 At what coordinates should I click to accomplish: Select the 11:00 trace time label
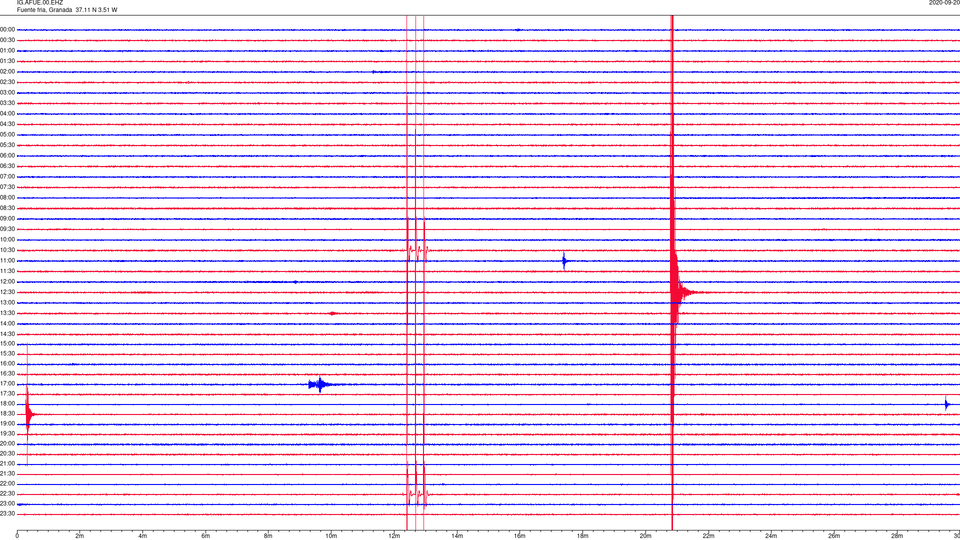[x=7, y=261]
